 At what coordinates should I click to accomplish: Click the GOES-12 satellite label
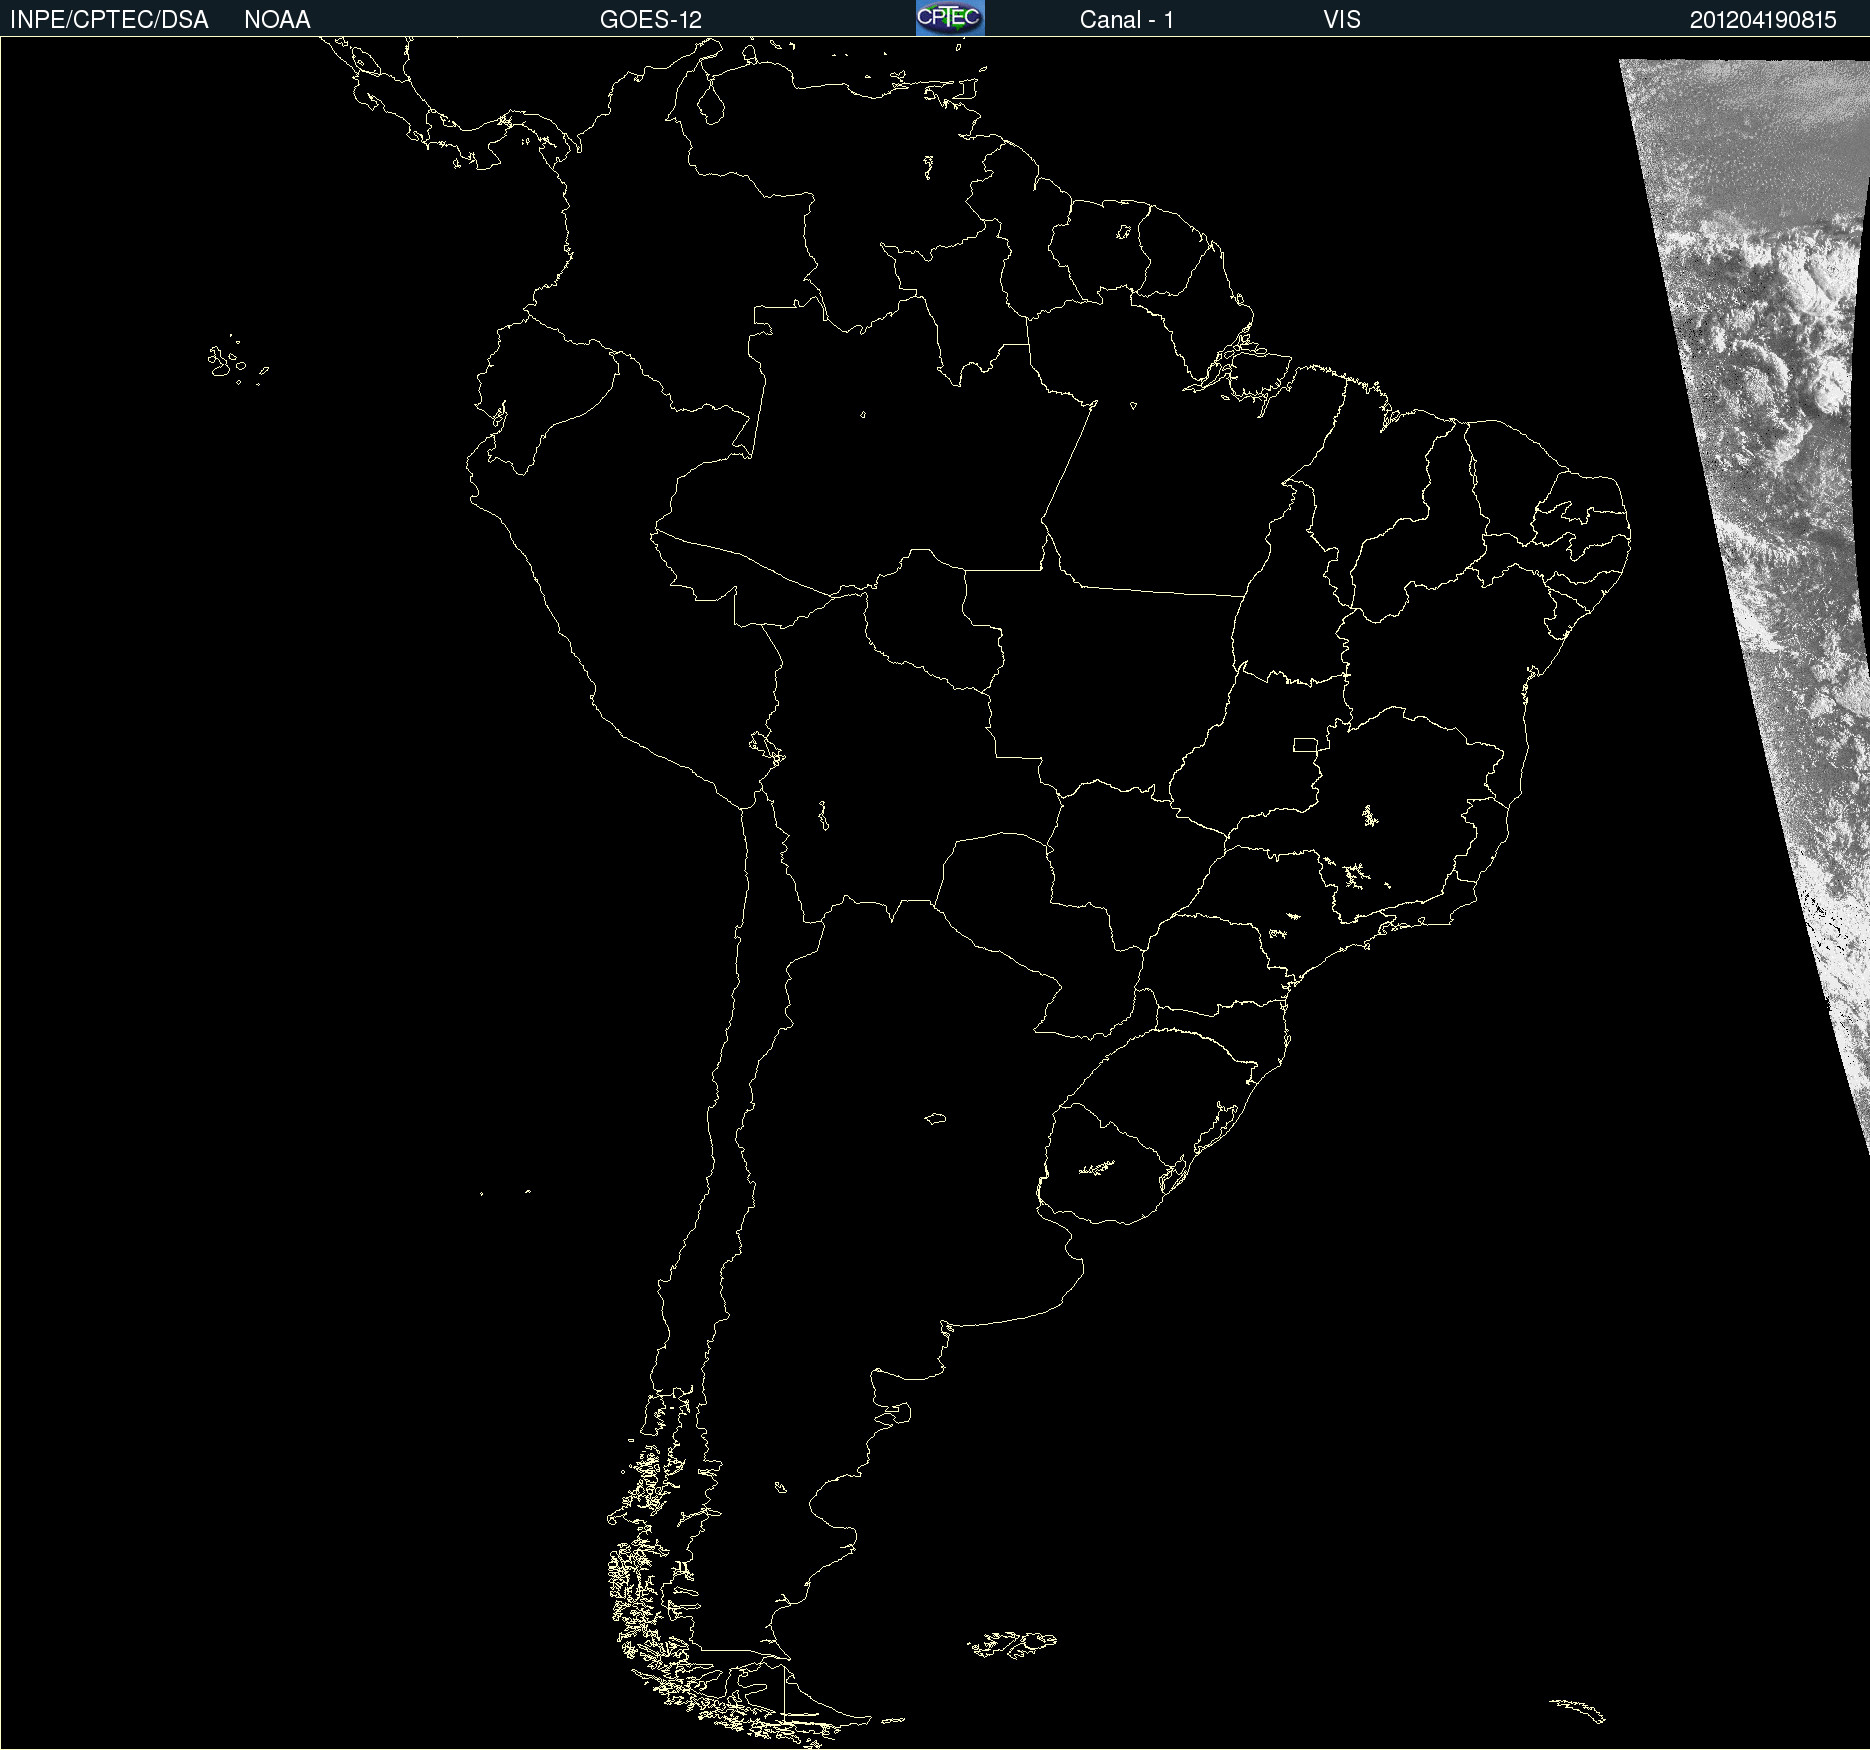pyautogui.click(x=651, y=20)
